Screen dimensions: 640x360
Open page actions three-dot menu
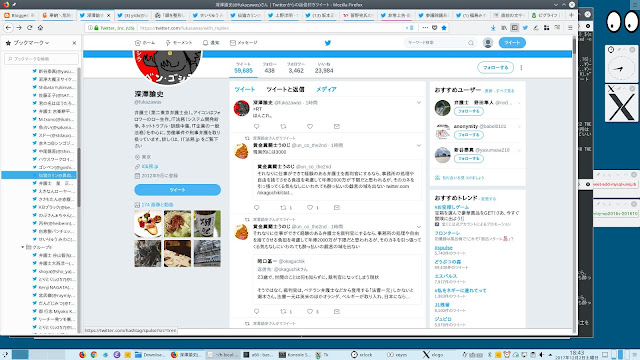425,28
